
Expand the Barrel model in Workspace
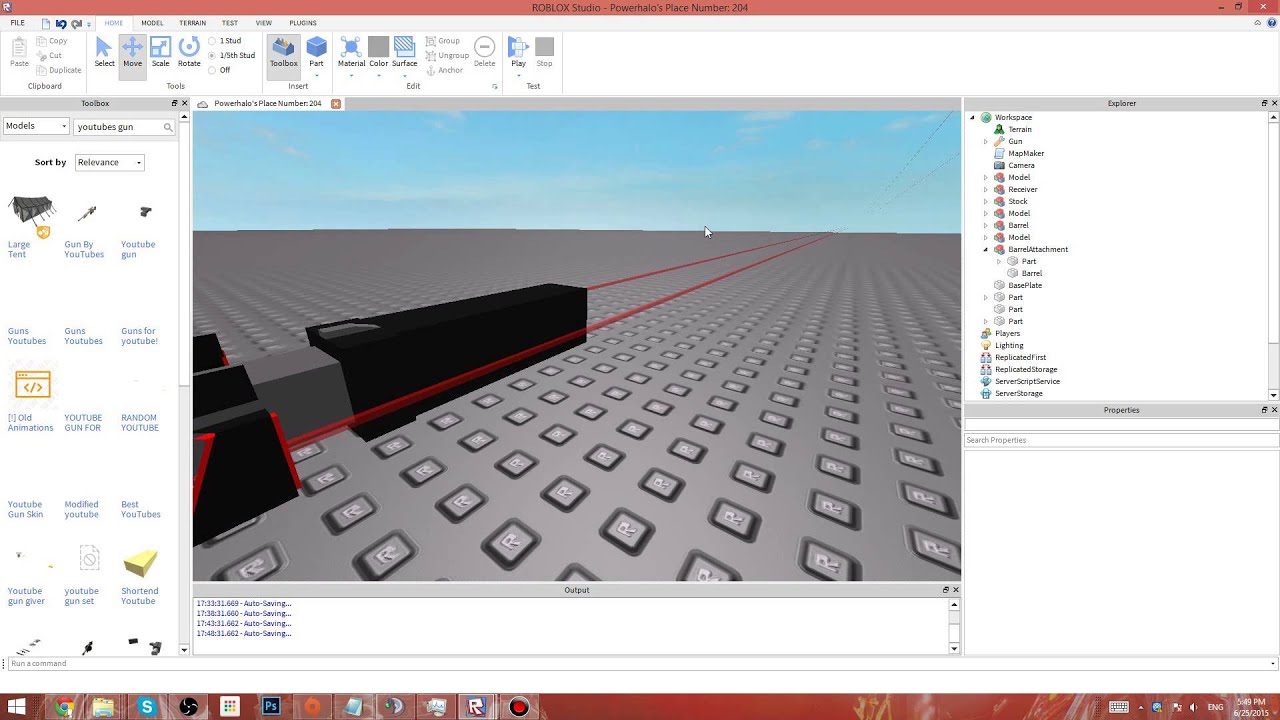tap(985, 225)
